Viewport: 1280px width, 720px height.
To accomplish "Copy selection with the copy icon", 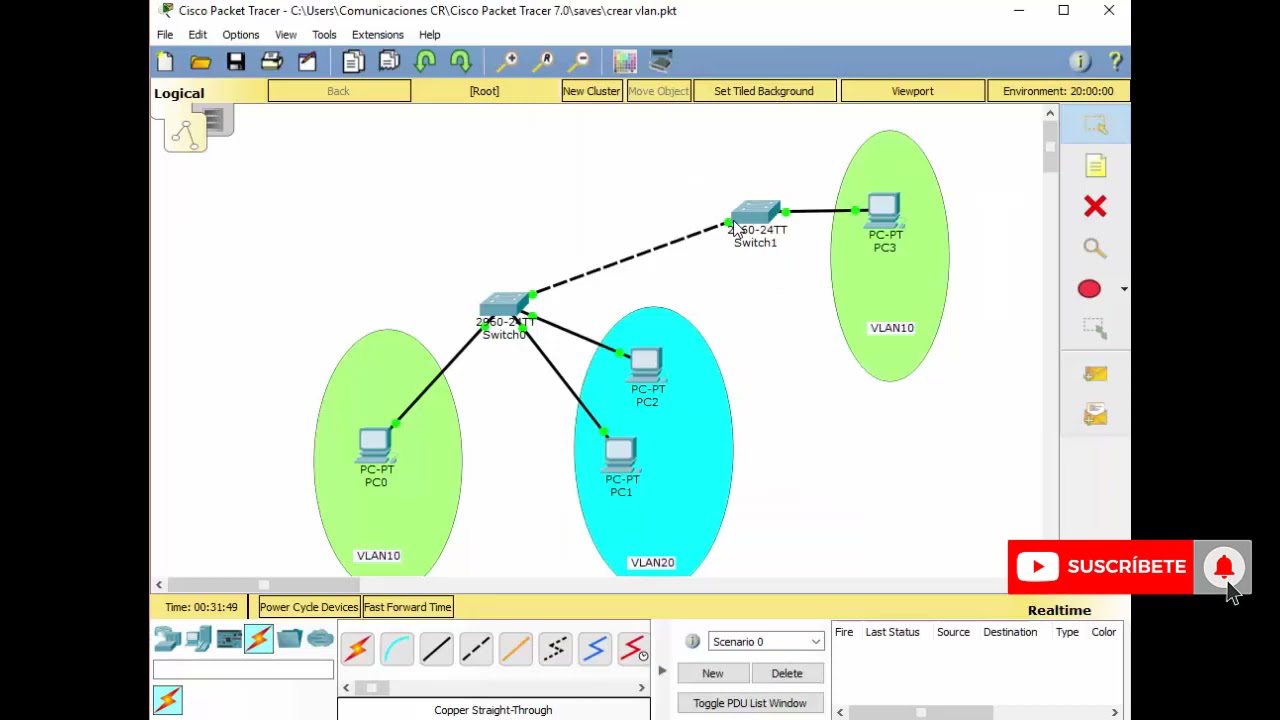I will click(x=353, y=62).
